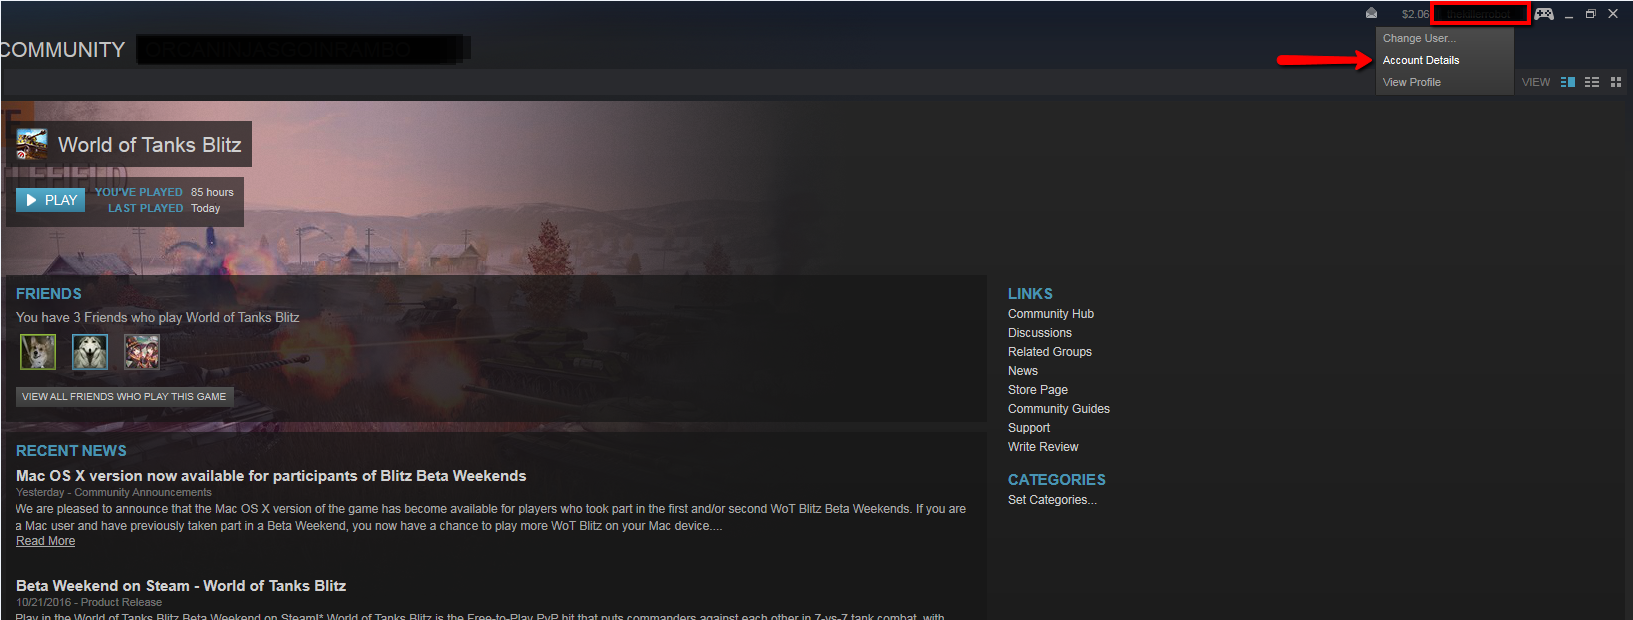1633x620 pixels.
Task: Click the VIEW label beside view icons
Action: [1536, 82]
